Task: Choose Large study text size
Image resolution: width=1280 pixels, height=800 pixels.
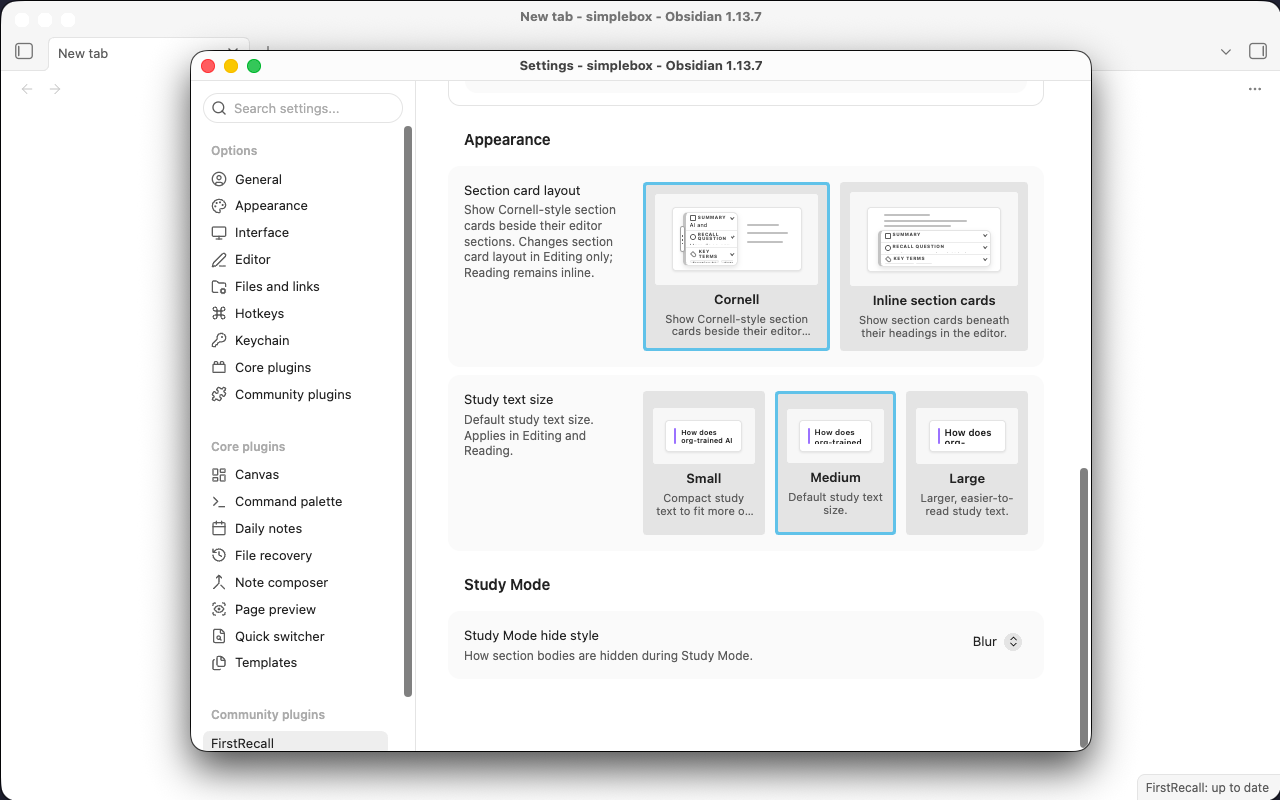Action: [x=967, y=463]
